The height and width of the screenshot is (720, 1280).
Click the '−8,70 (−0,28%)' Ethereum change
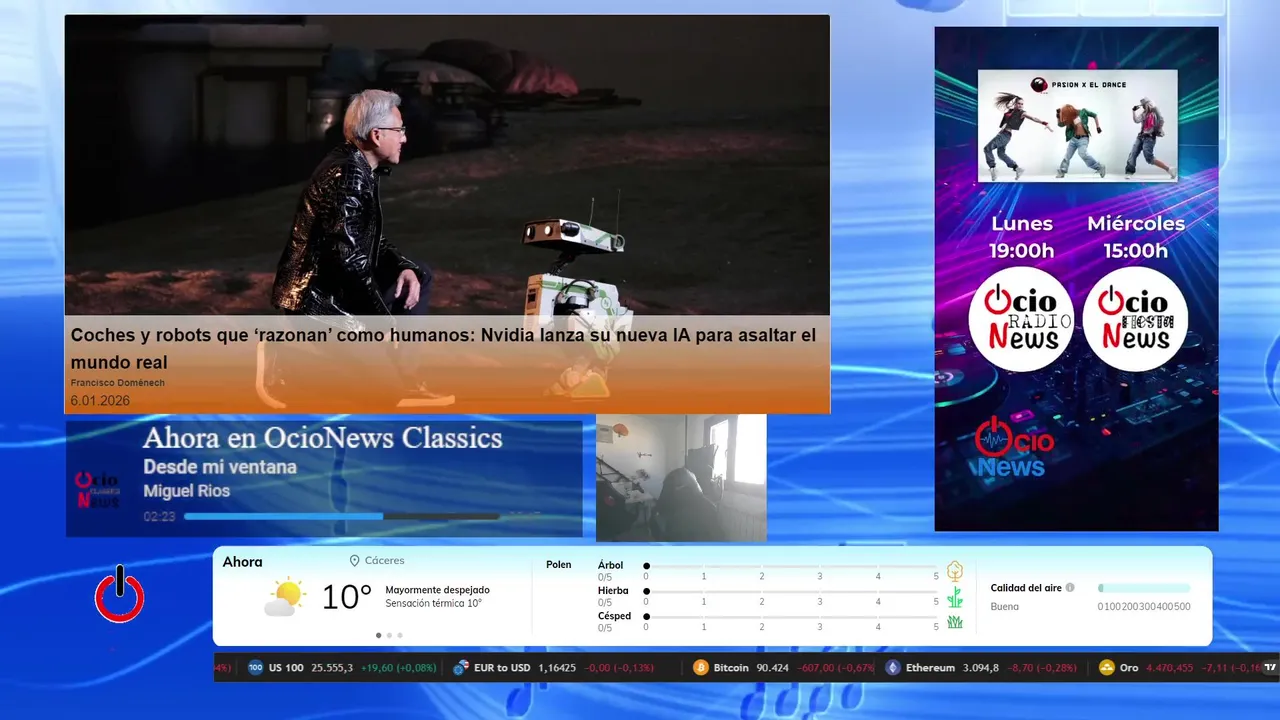pos(1041,668)
